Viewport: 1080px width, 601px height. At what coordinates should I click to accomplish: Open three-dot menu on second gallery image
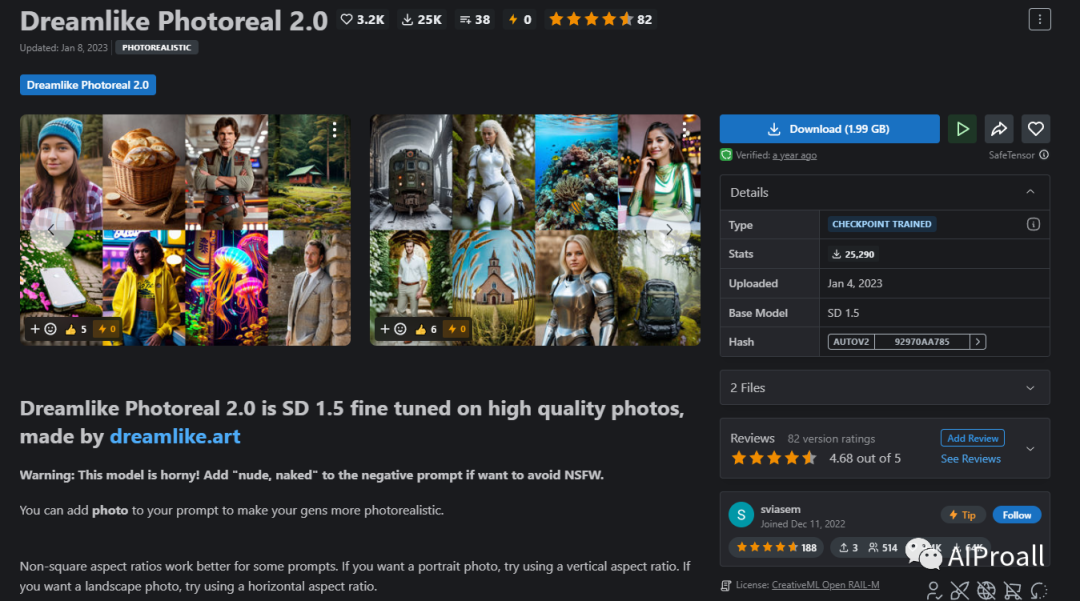pos(685,129)
